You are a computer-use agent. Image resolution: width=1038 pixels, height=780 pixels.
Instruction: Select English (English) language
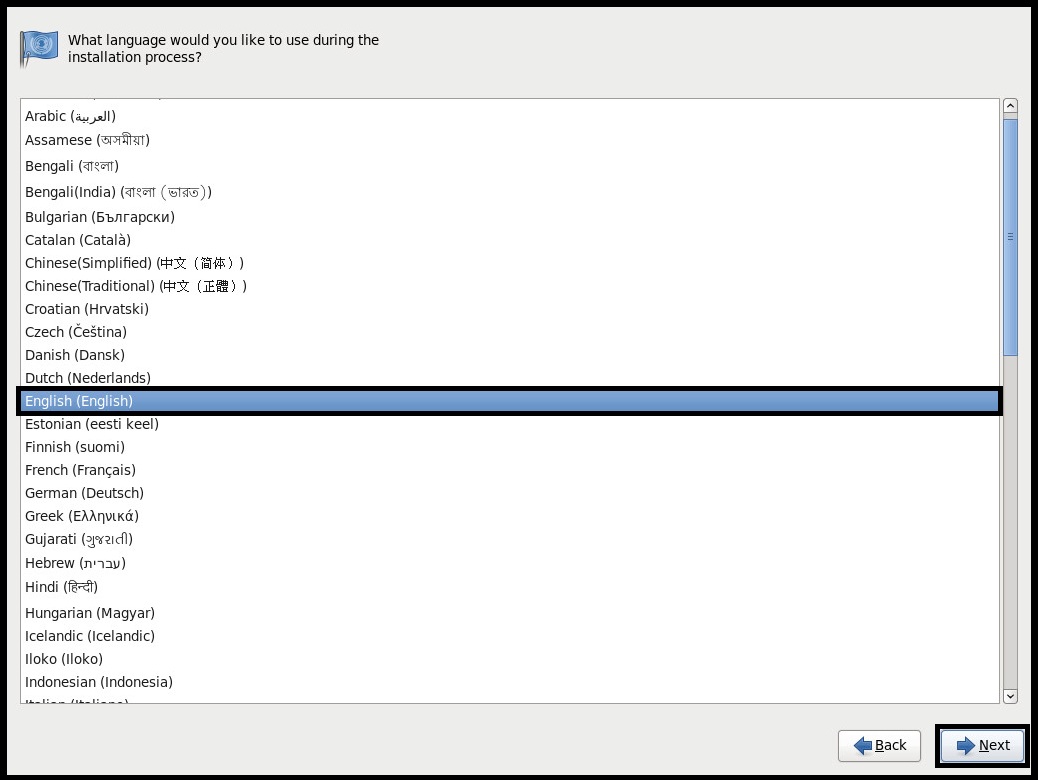coord(79,401)
